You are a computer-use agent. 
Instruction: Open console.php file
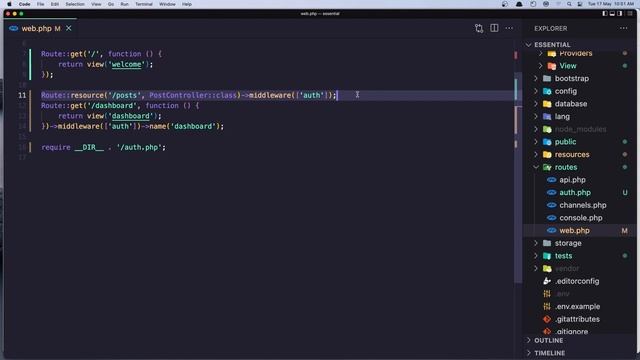point(580,218)
